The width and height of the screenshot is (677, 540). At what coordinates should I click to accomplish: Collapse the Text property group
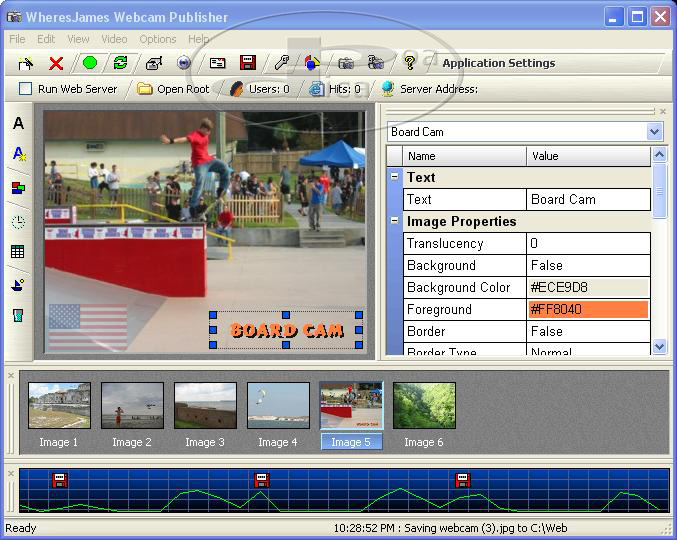394,177
